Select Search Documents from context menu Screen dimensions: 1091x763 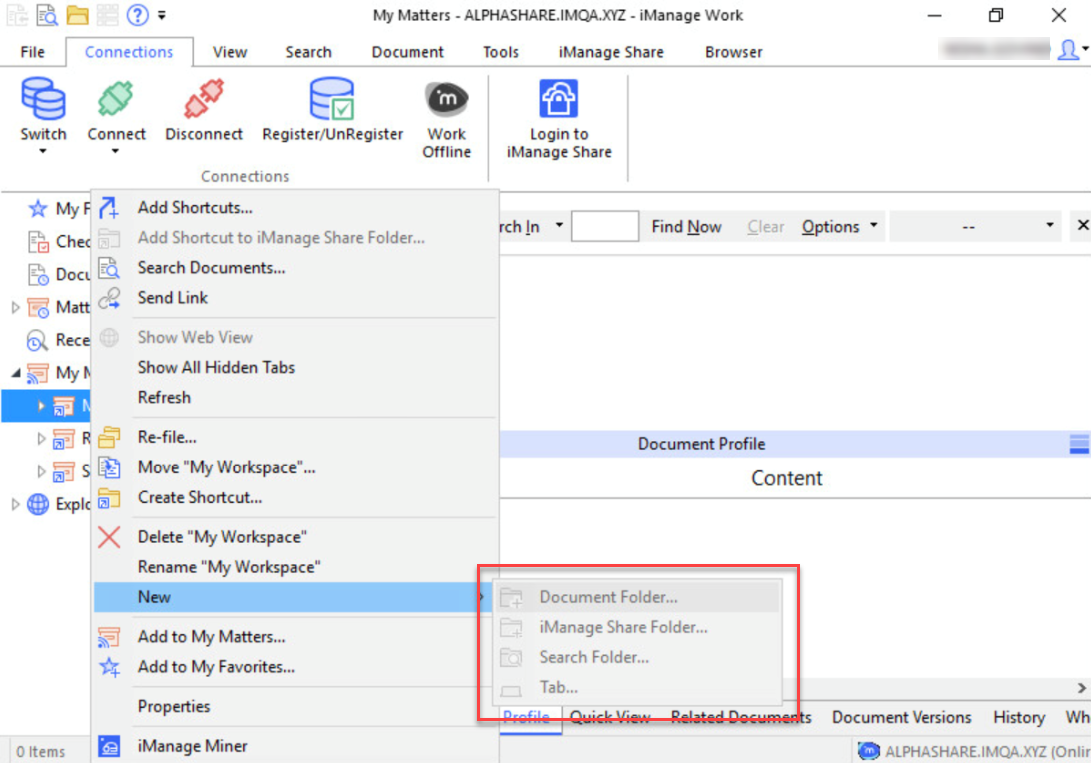point(211,268)
